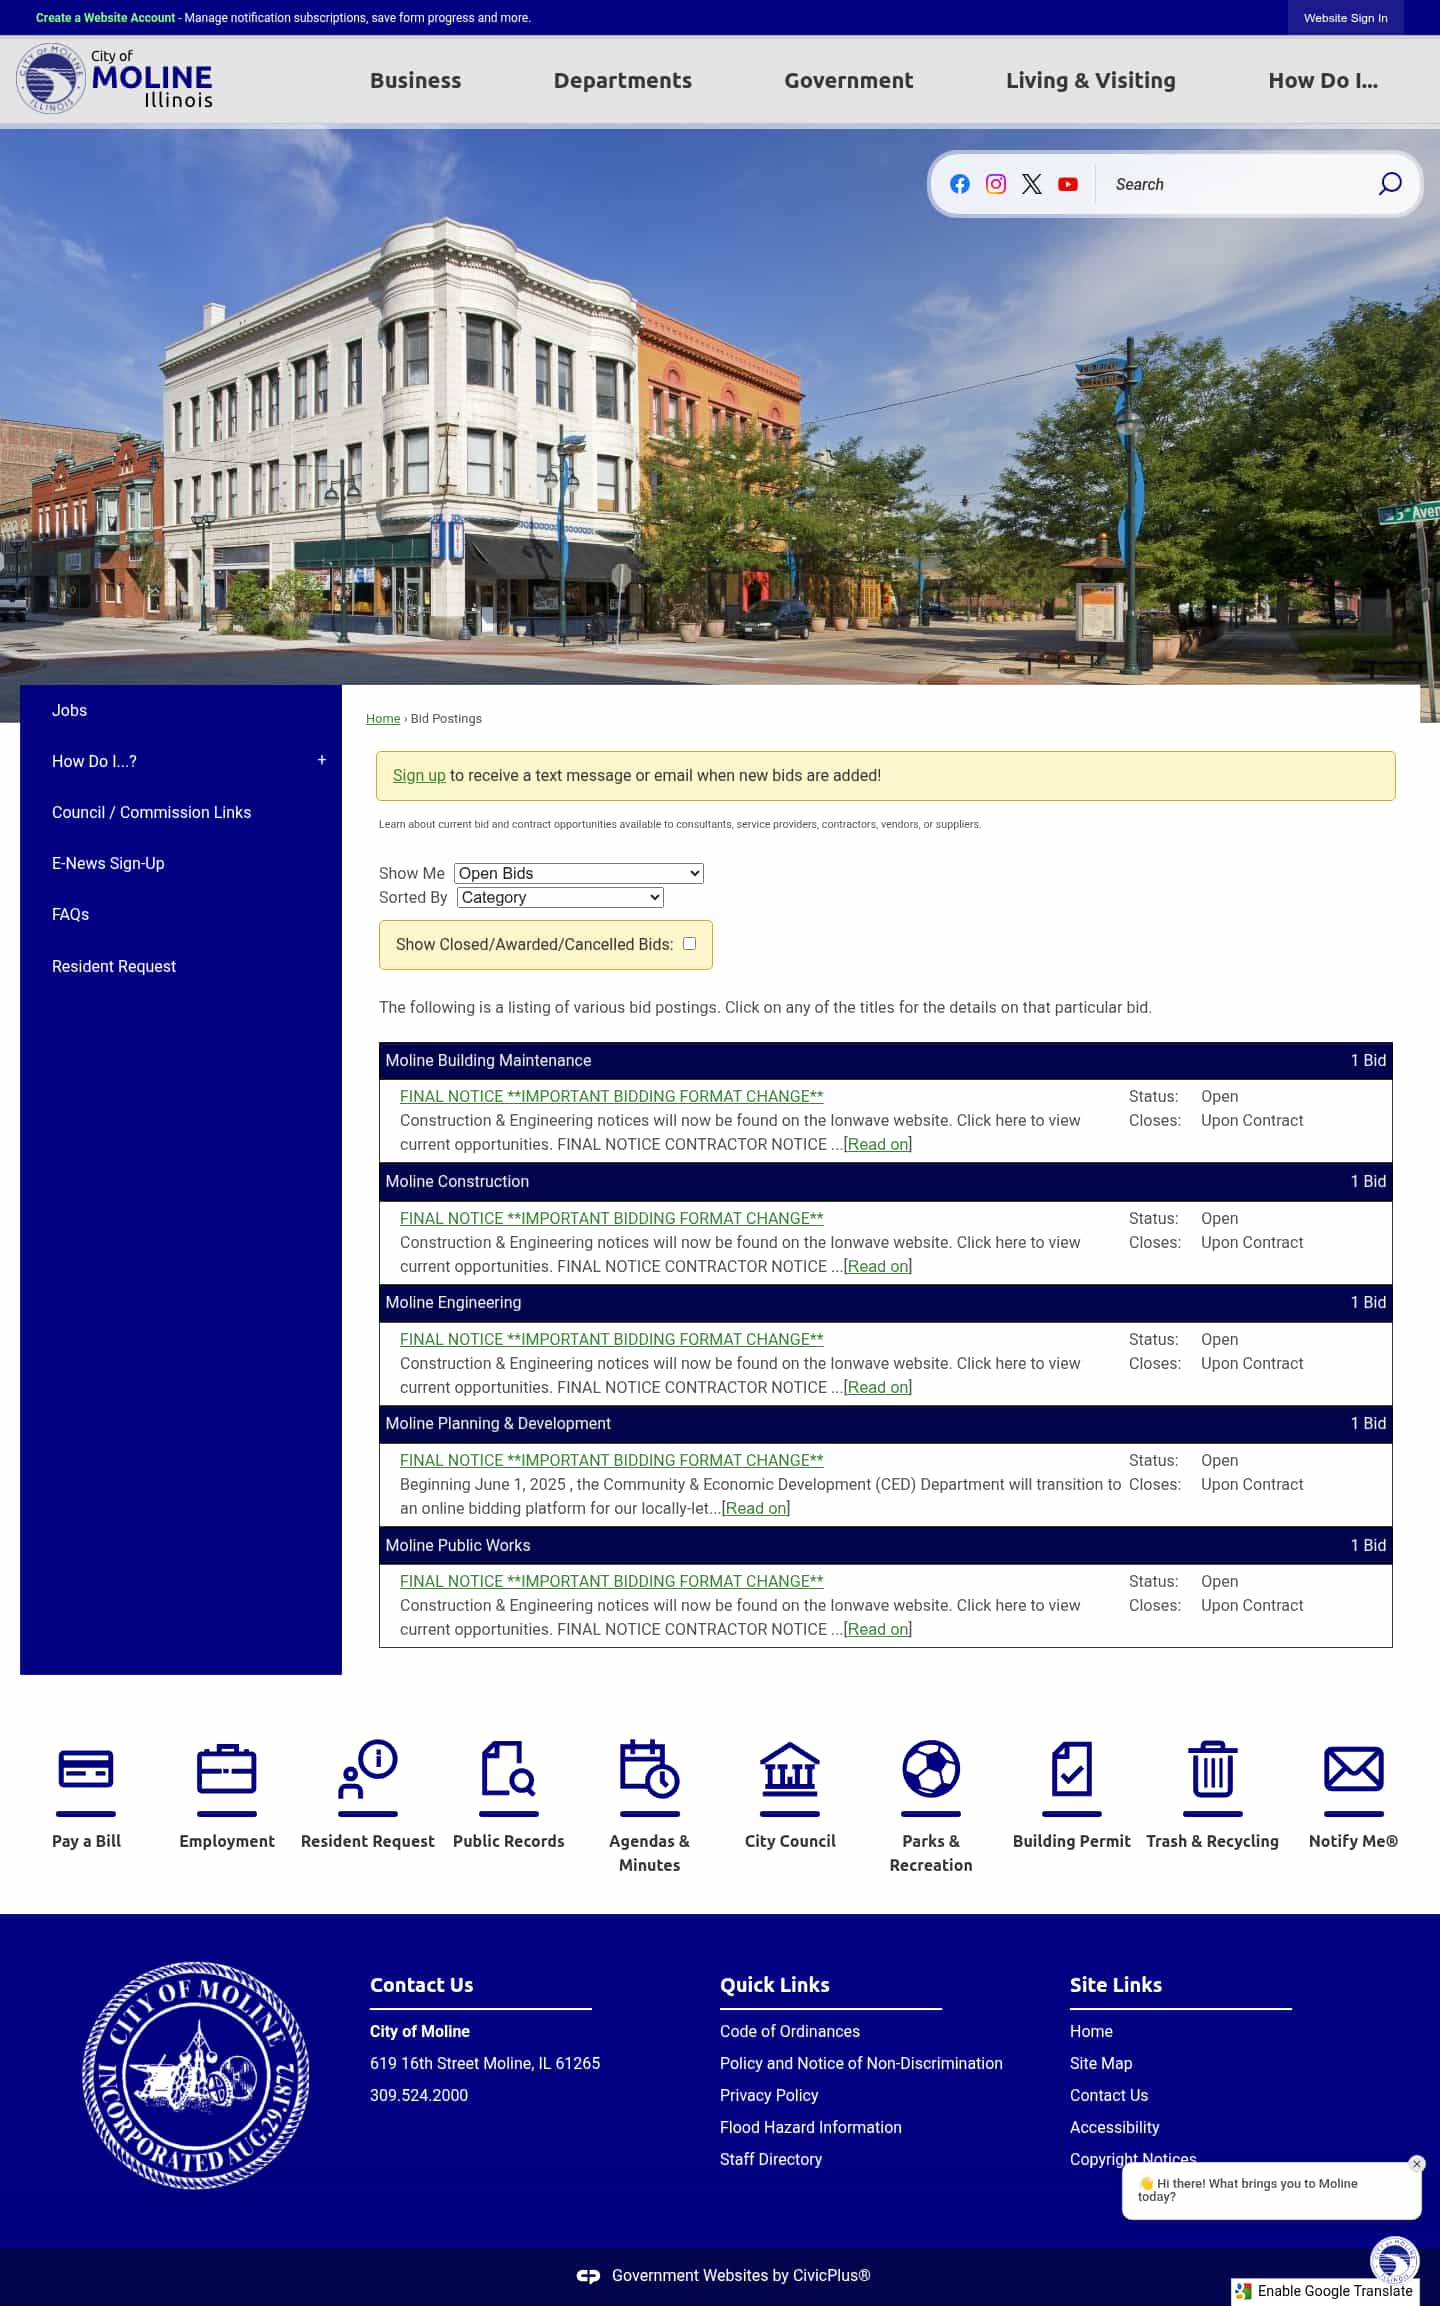Toggle Show Closed/Awarded/Cancelled Bids checkbox
The height and width of the screenshot is (2306, 1440).
(689, 943)
